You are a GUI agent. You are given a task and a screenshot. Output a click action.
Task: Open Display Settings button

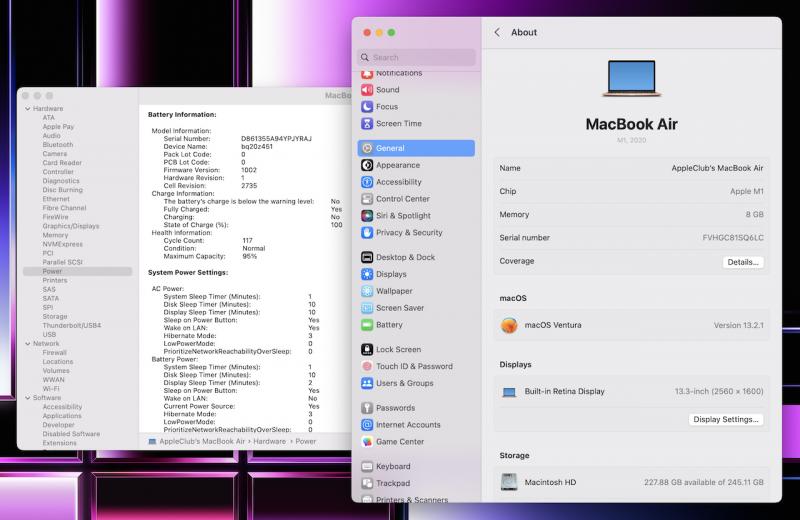point(726,419)
